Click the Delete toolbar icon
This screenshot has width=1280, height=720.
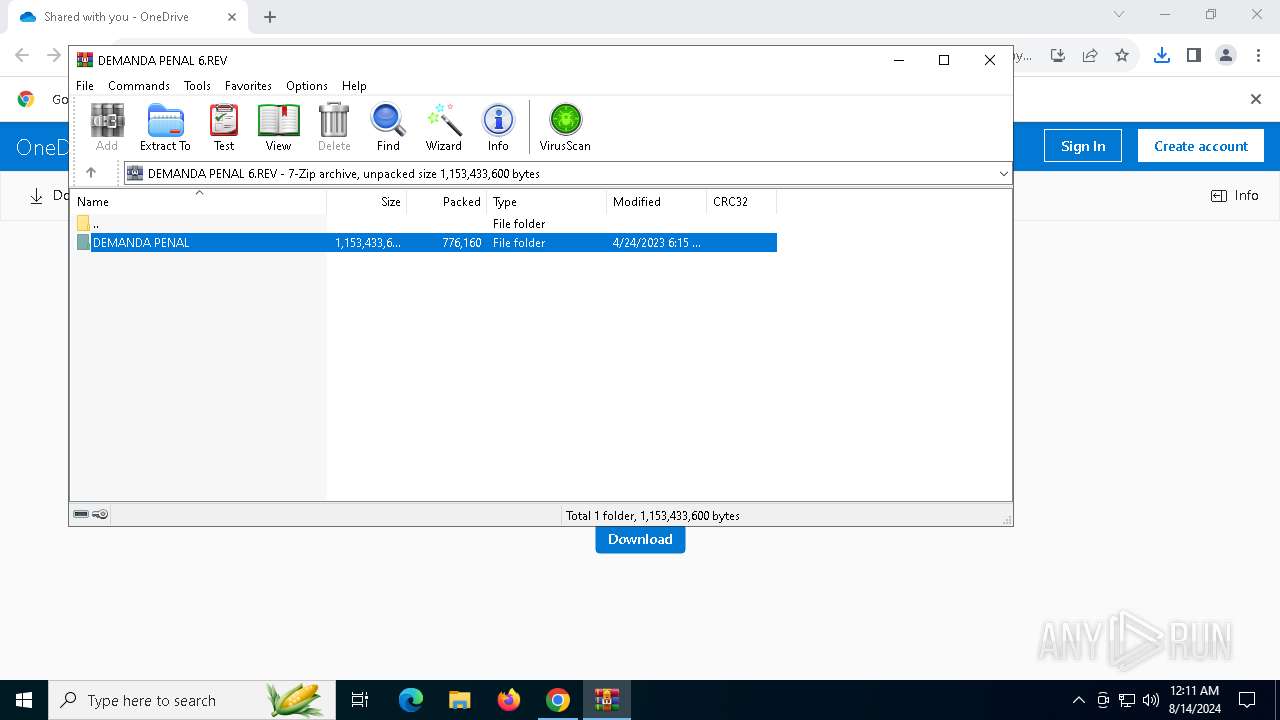pyautogui.click(x=334, y=127)
